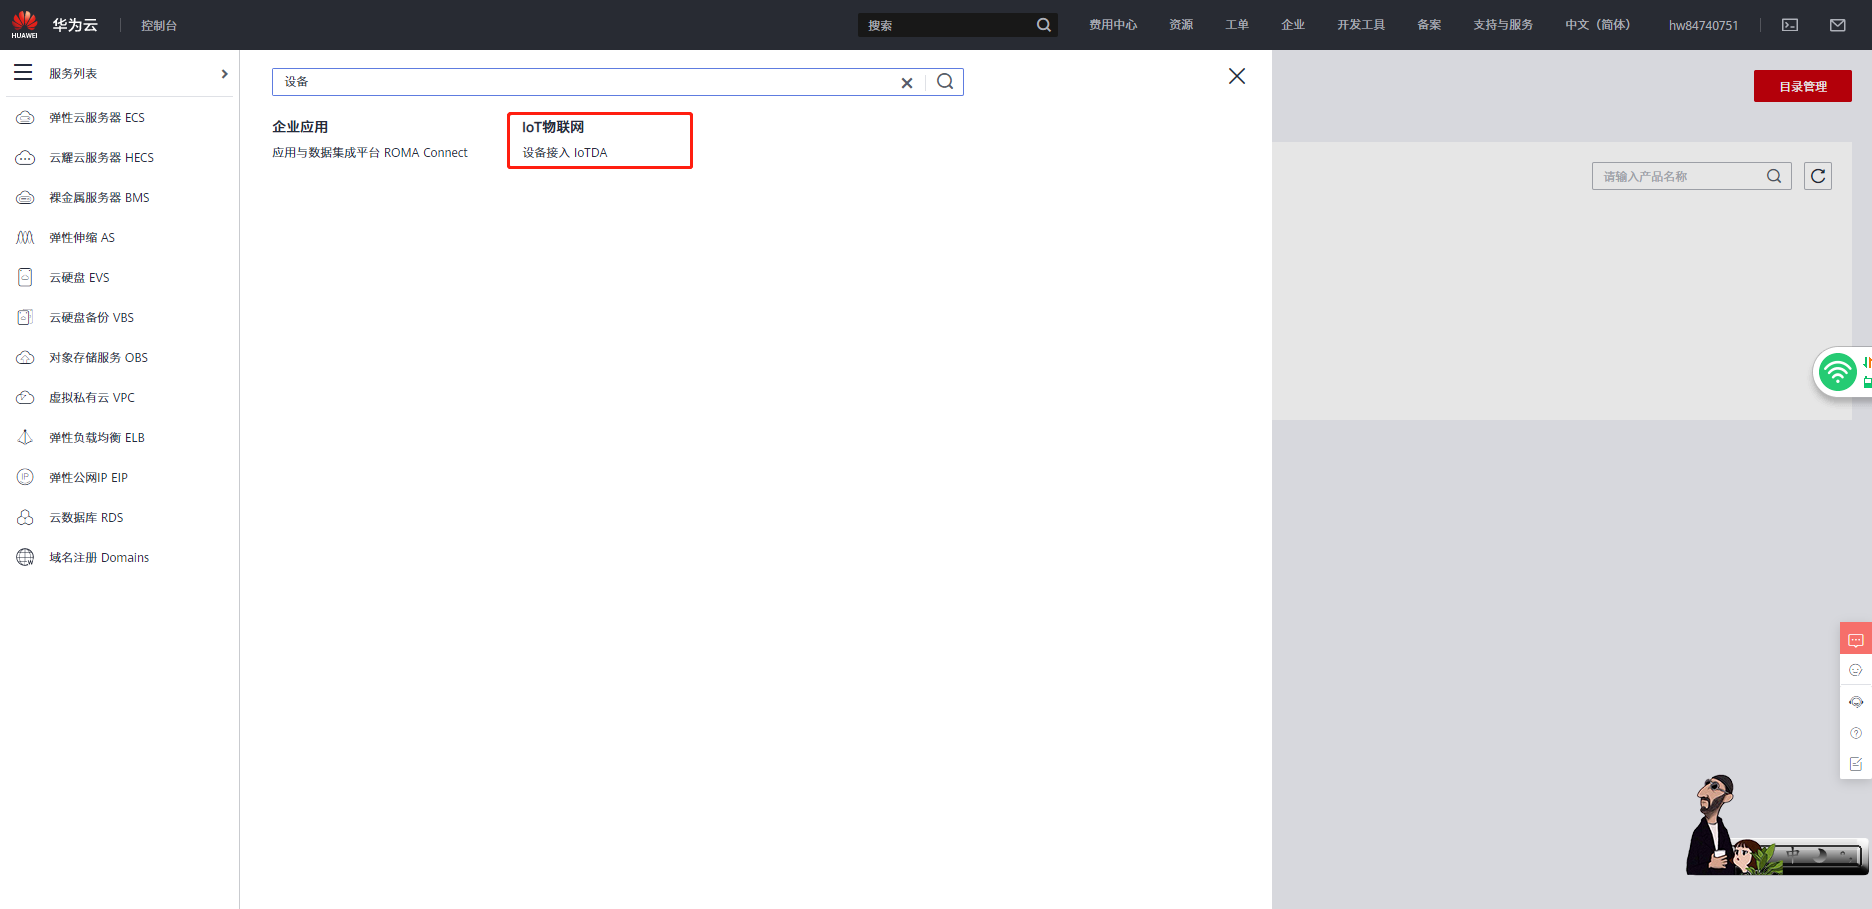
Task: Open the mail messages icon
Action: pos(1838,25)
